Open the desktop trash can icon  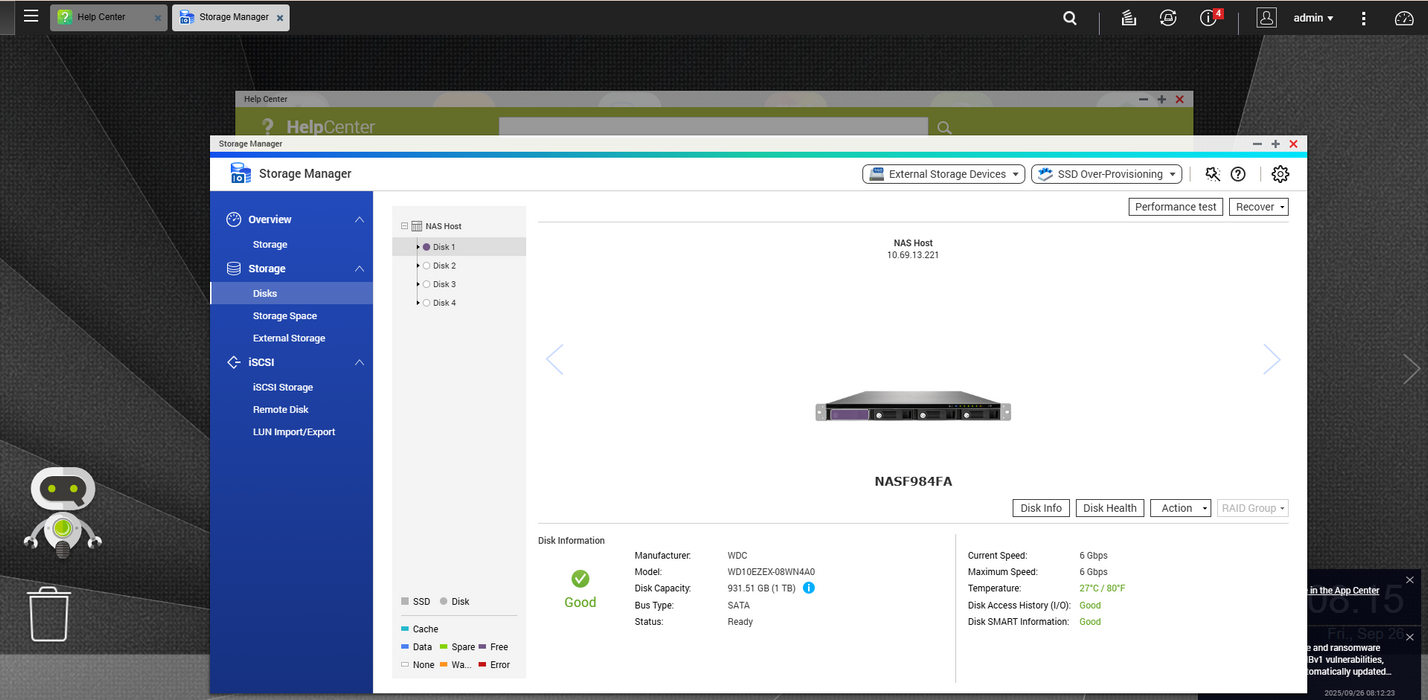click(x=49, y=613)
